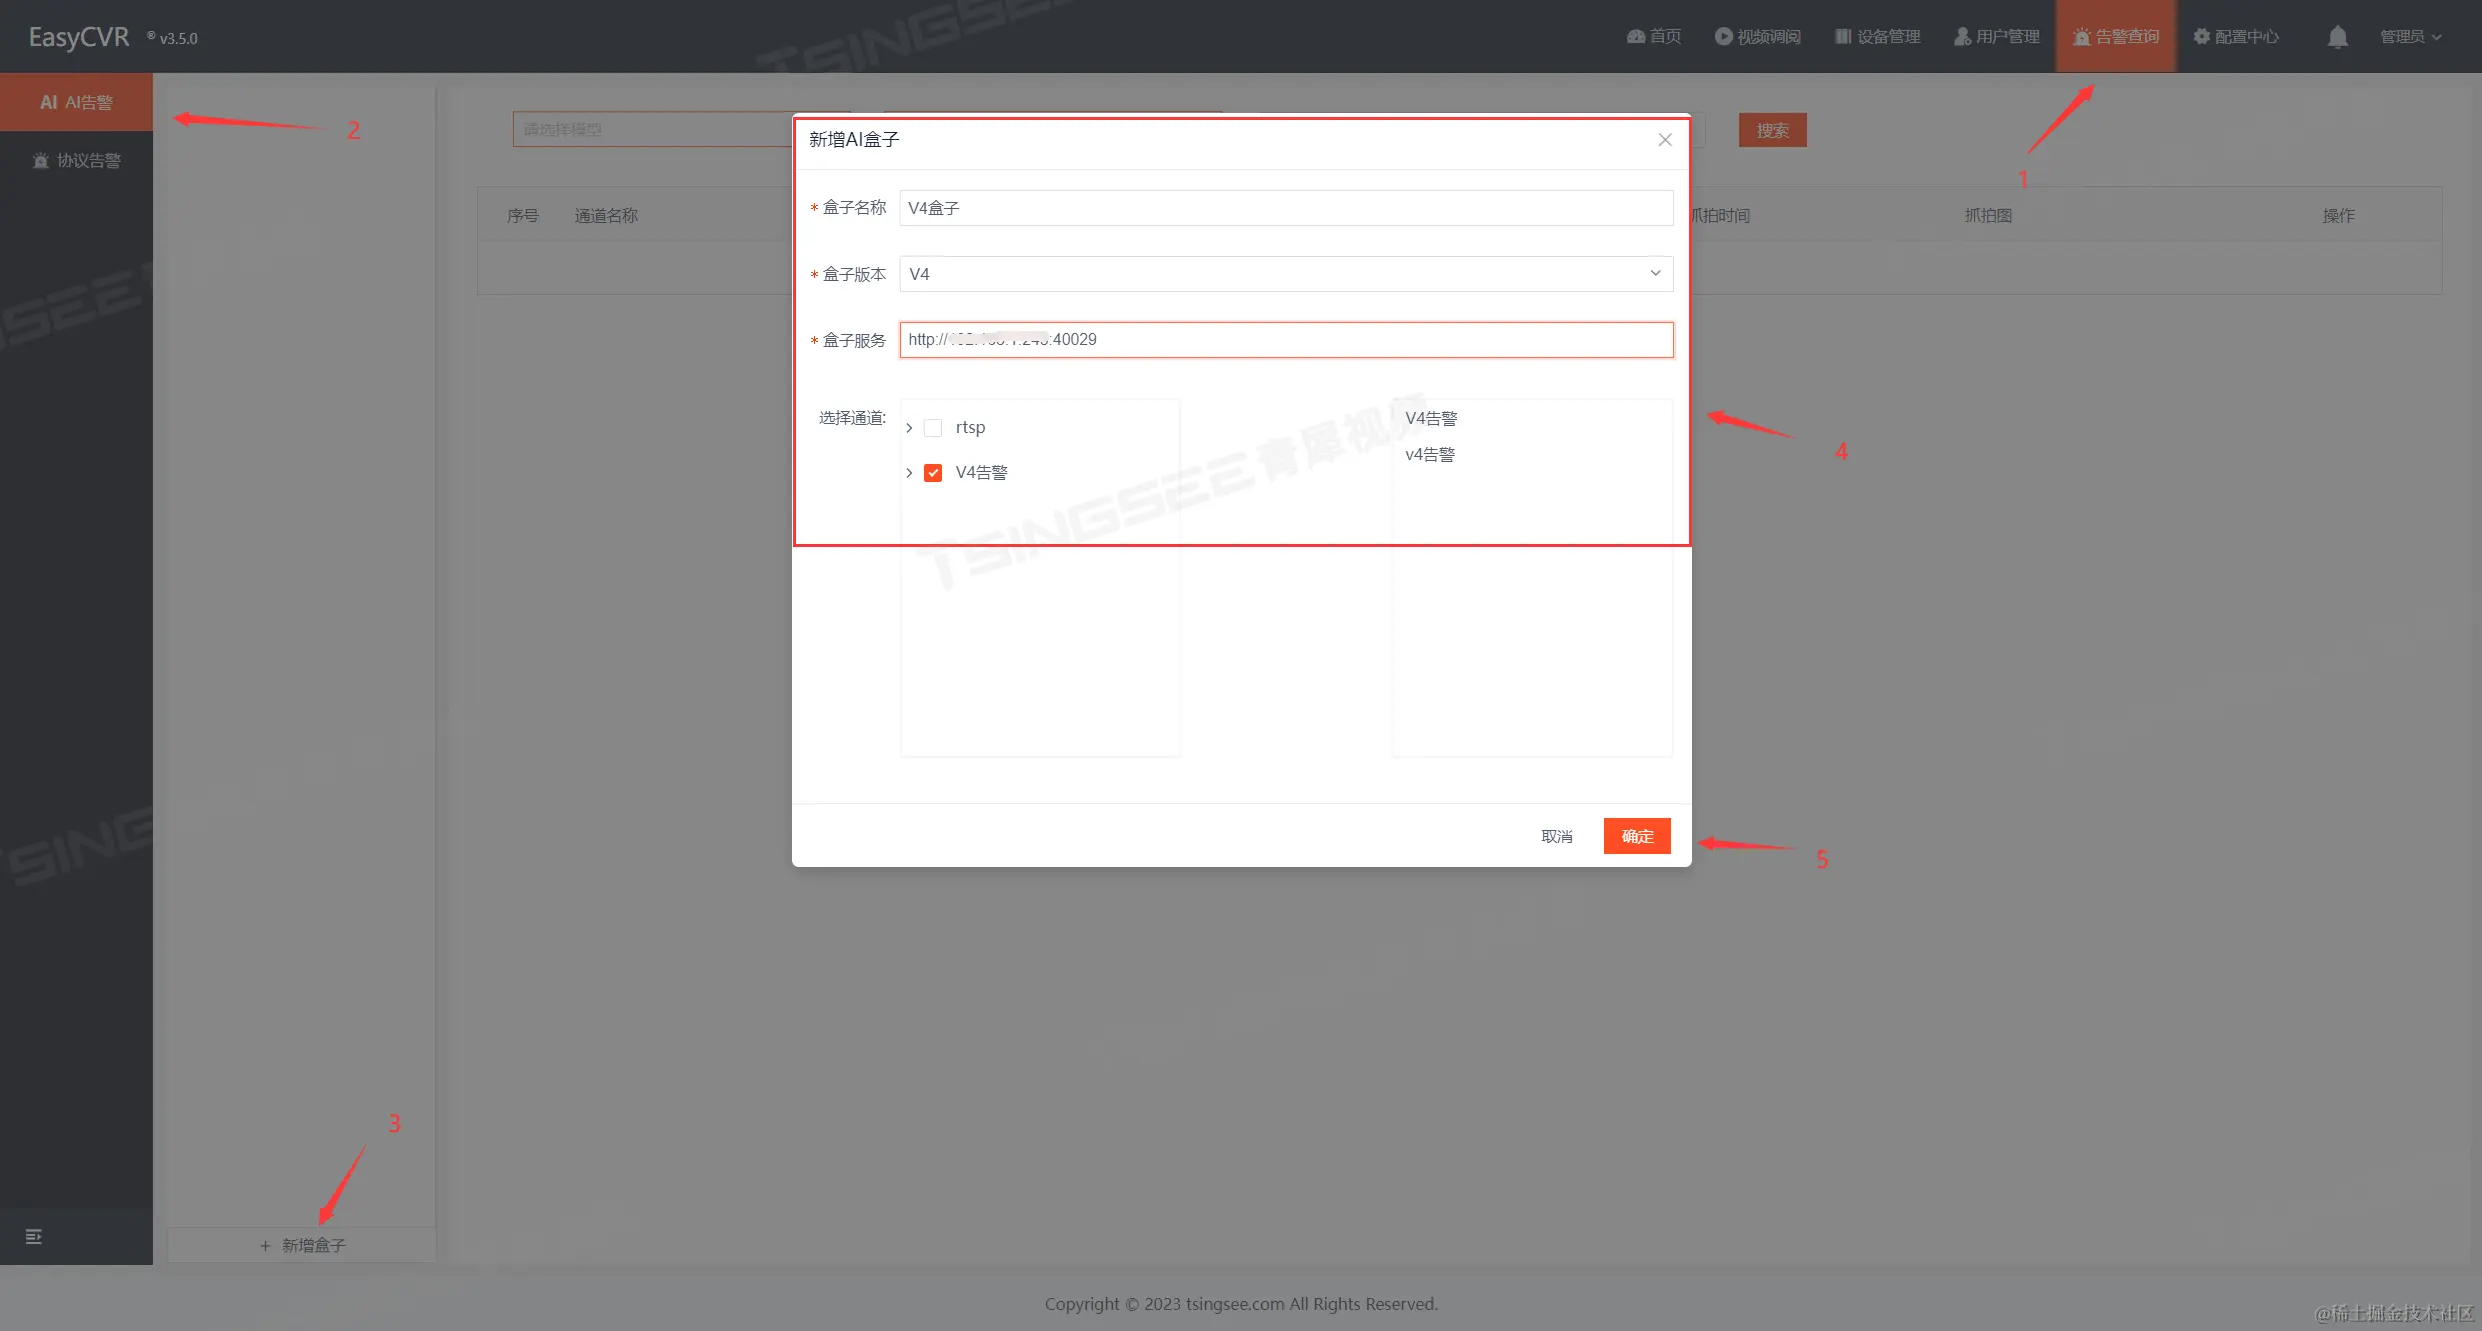Image resolution: width=2482 pixels, height=1331 pixels.
Task: Select the AI告警 sidebar item
Action: [76, 102]
